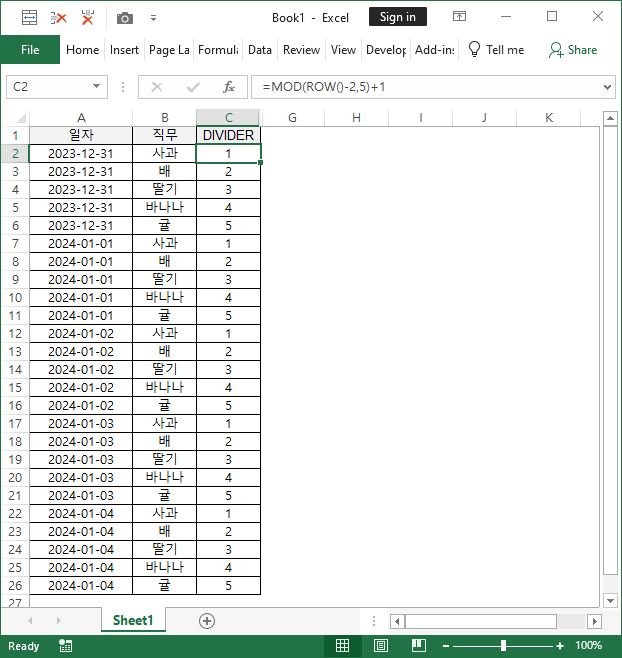
Task: Switch to Normal view
Action: coord(342,645)
